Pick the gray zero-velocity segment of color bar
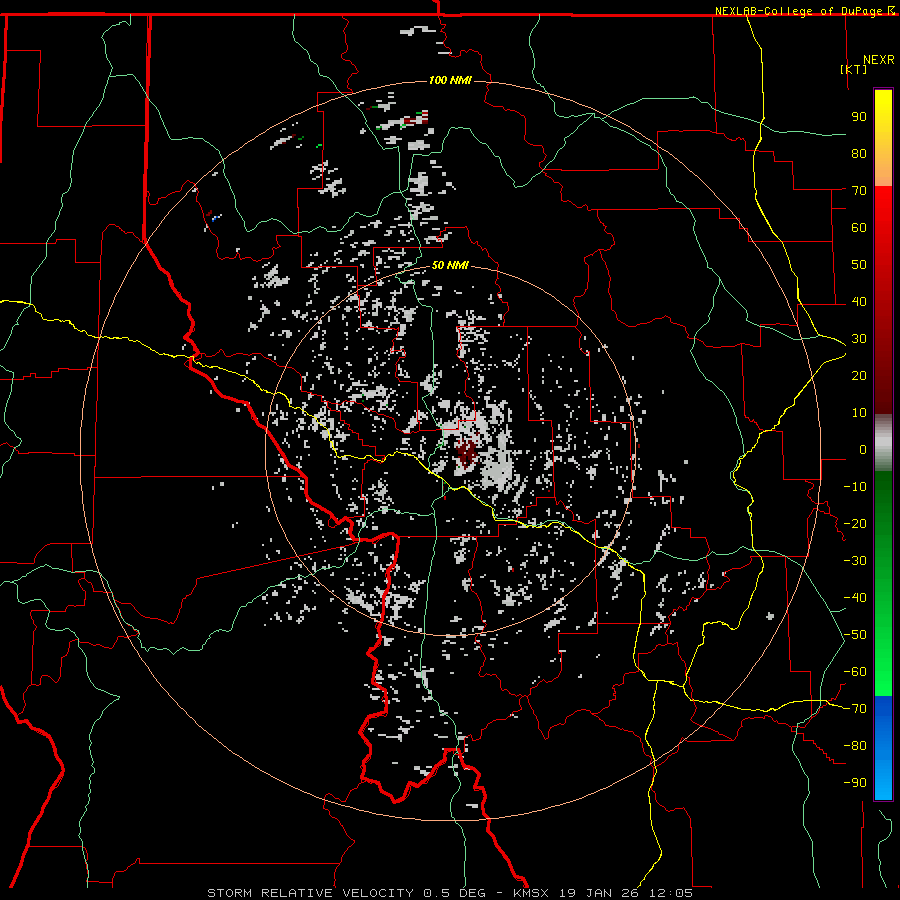Viewport: 900px width, 900px height. coord(883,443)
